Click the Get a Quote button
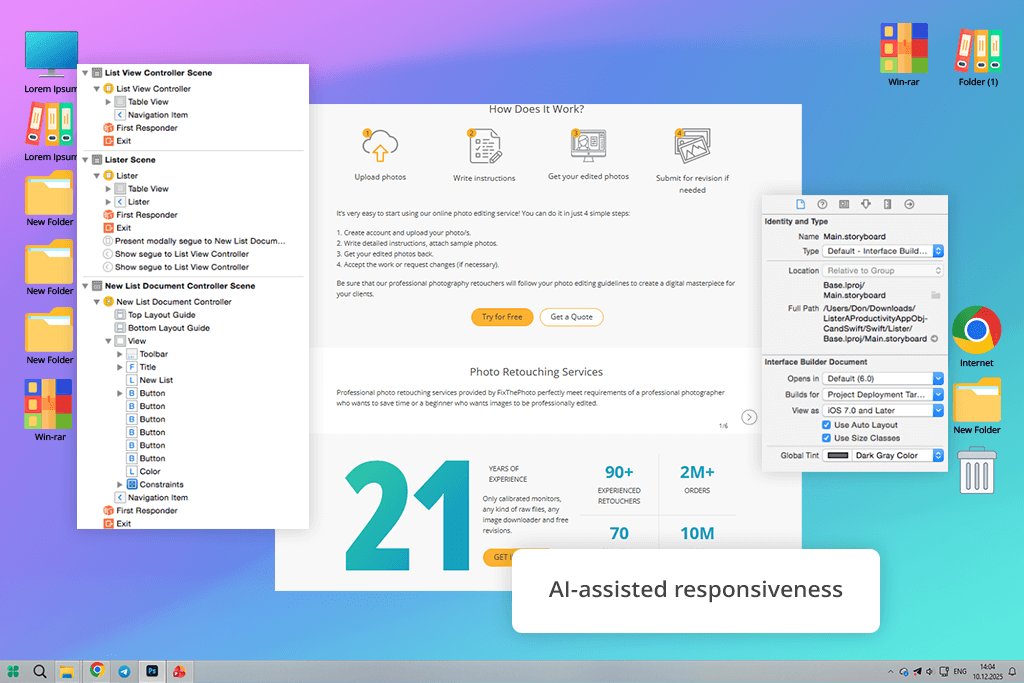1024x683 pixels. (571, 317)
